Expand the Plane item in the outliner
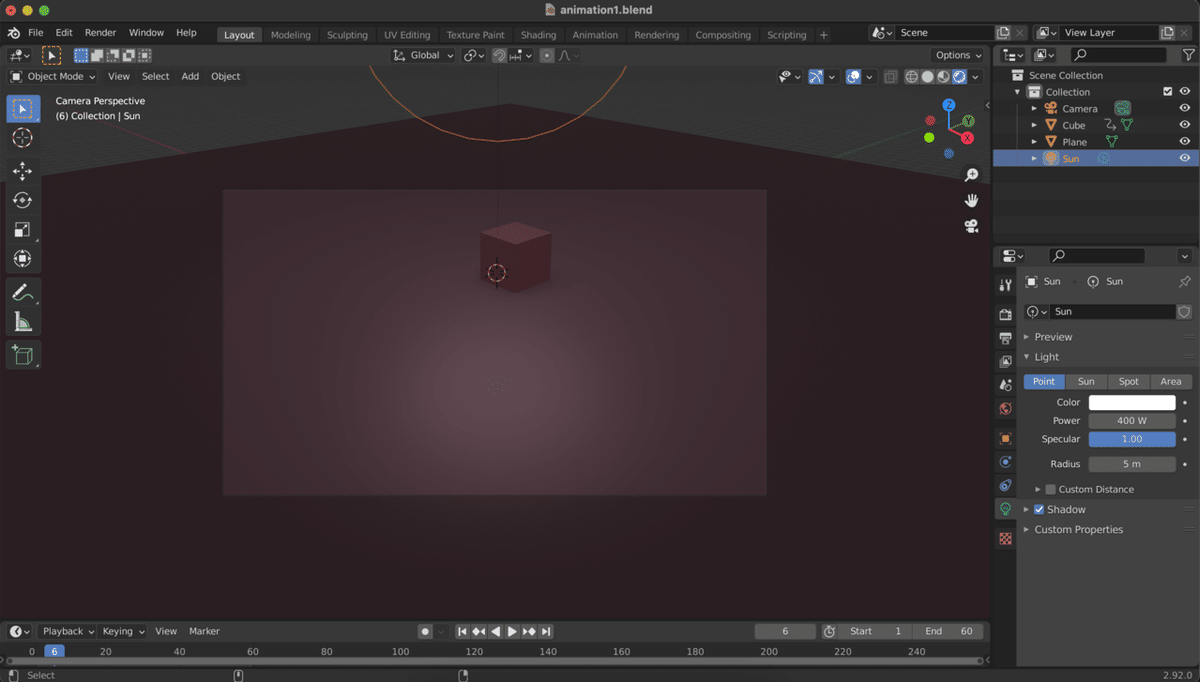The height and width of the screenshot is (682, 1200). coord(1034,142)
